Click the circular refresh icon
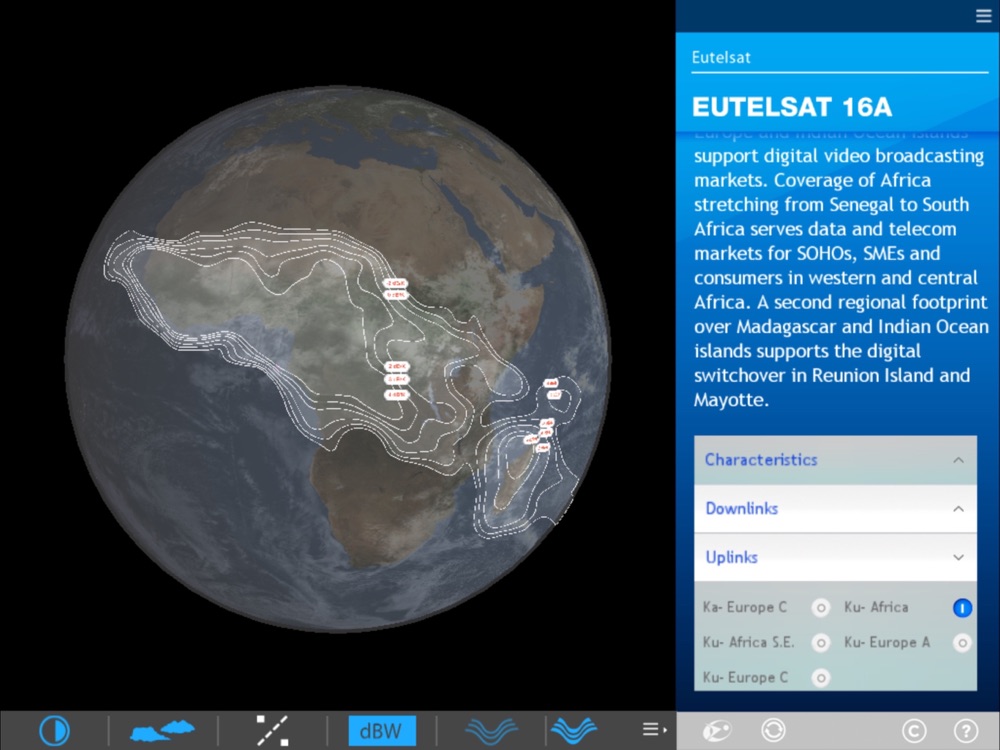Viewport: 1000px width, 750px height. coord(773,730)
